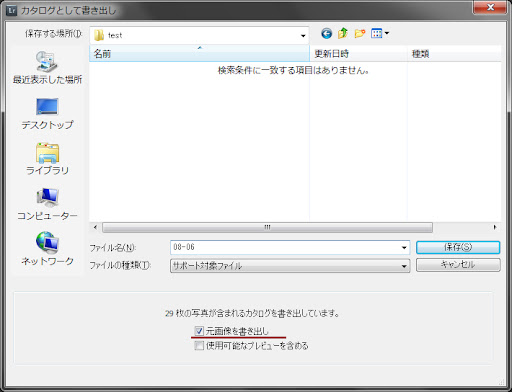Click the test folder icon in location box
This screenshot has height=392, width=512.
click(99, 35)
